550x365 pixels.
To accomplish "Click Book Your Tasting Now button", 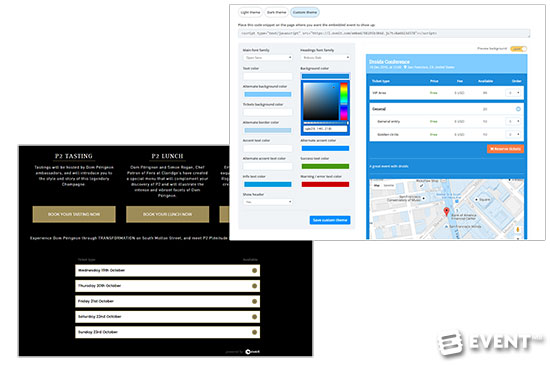I will tap(74, 214).
